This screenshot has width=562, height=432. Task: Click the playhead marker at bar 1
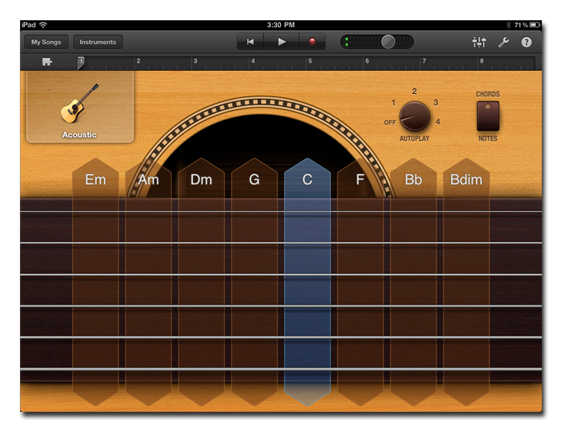(81, 62)
